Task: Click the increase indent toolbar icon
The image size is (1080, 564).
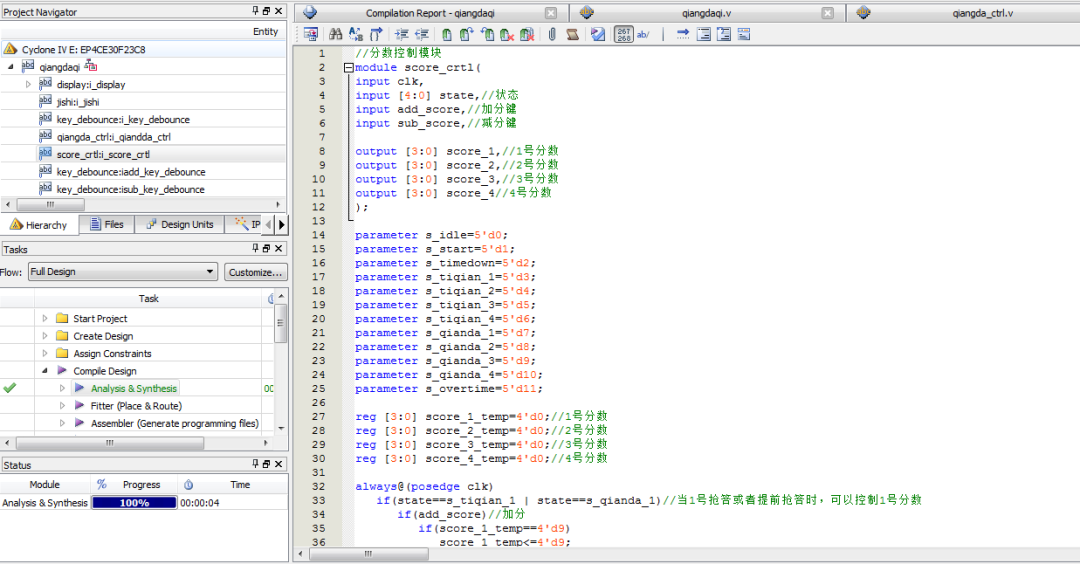Action: 400,34
